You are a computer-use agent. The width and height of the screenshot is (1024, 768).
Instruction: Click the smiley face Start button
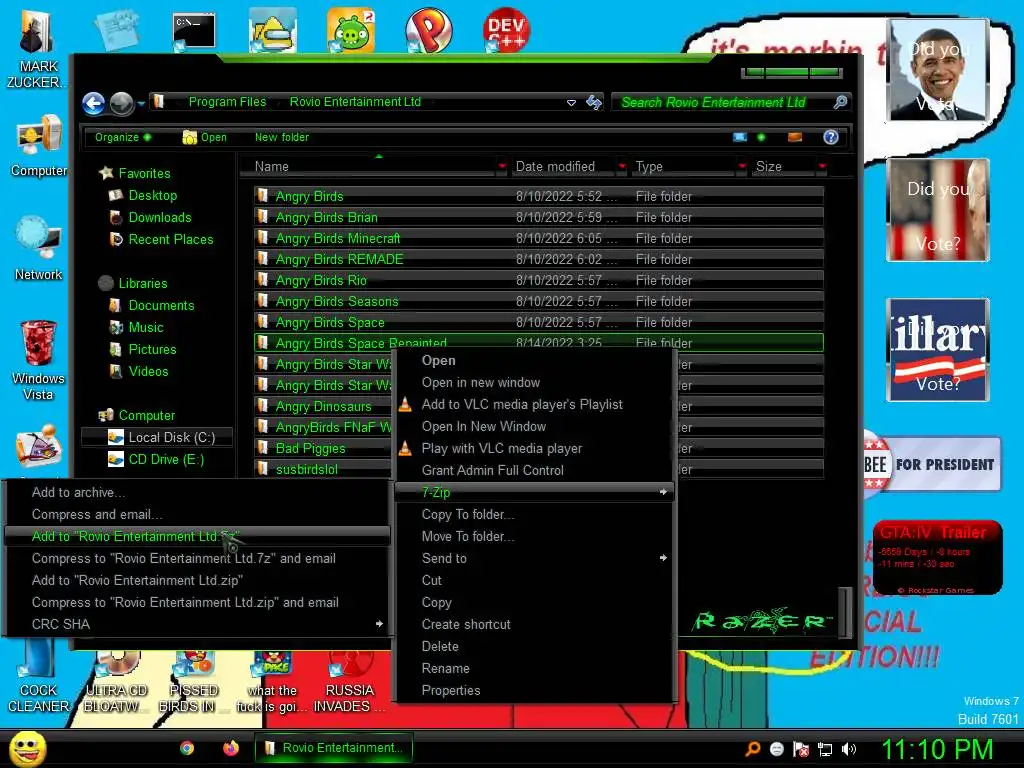(27, 748)
